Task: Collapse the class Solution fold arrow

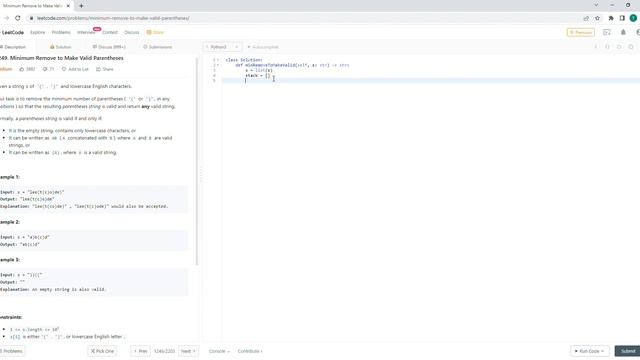Action: pyautogui.click(x=218, y=60)
